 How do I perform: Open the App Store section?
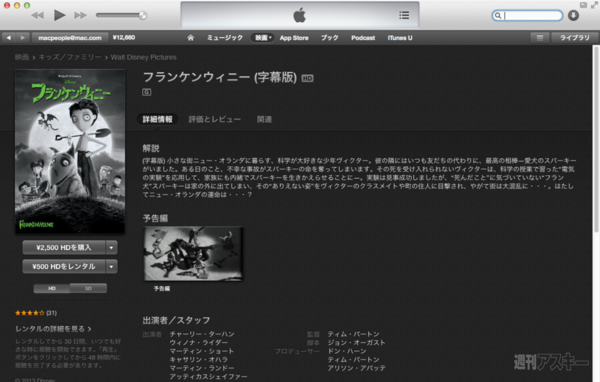pyautogui.click(x=294, y=38)
